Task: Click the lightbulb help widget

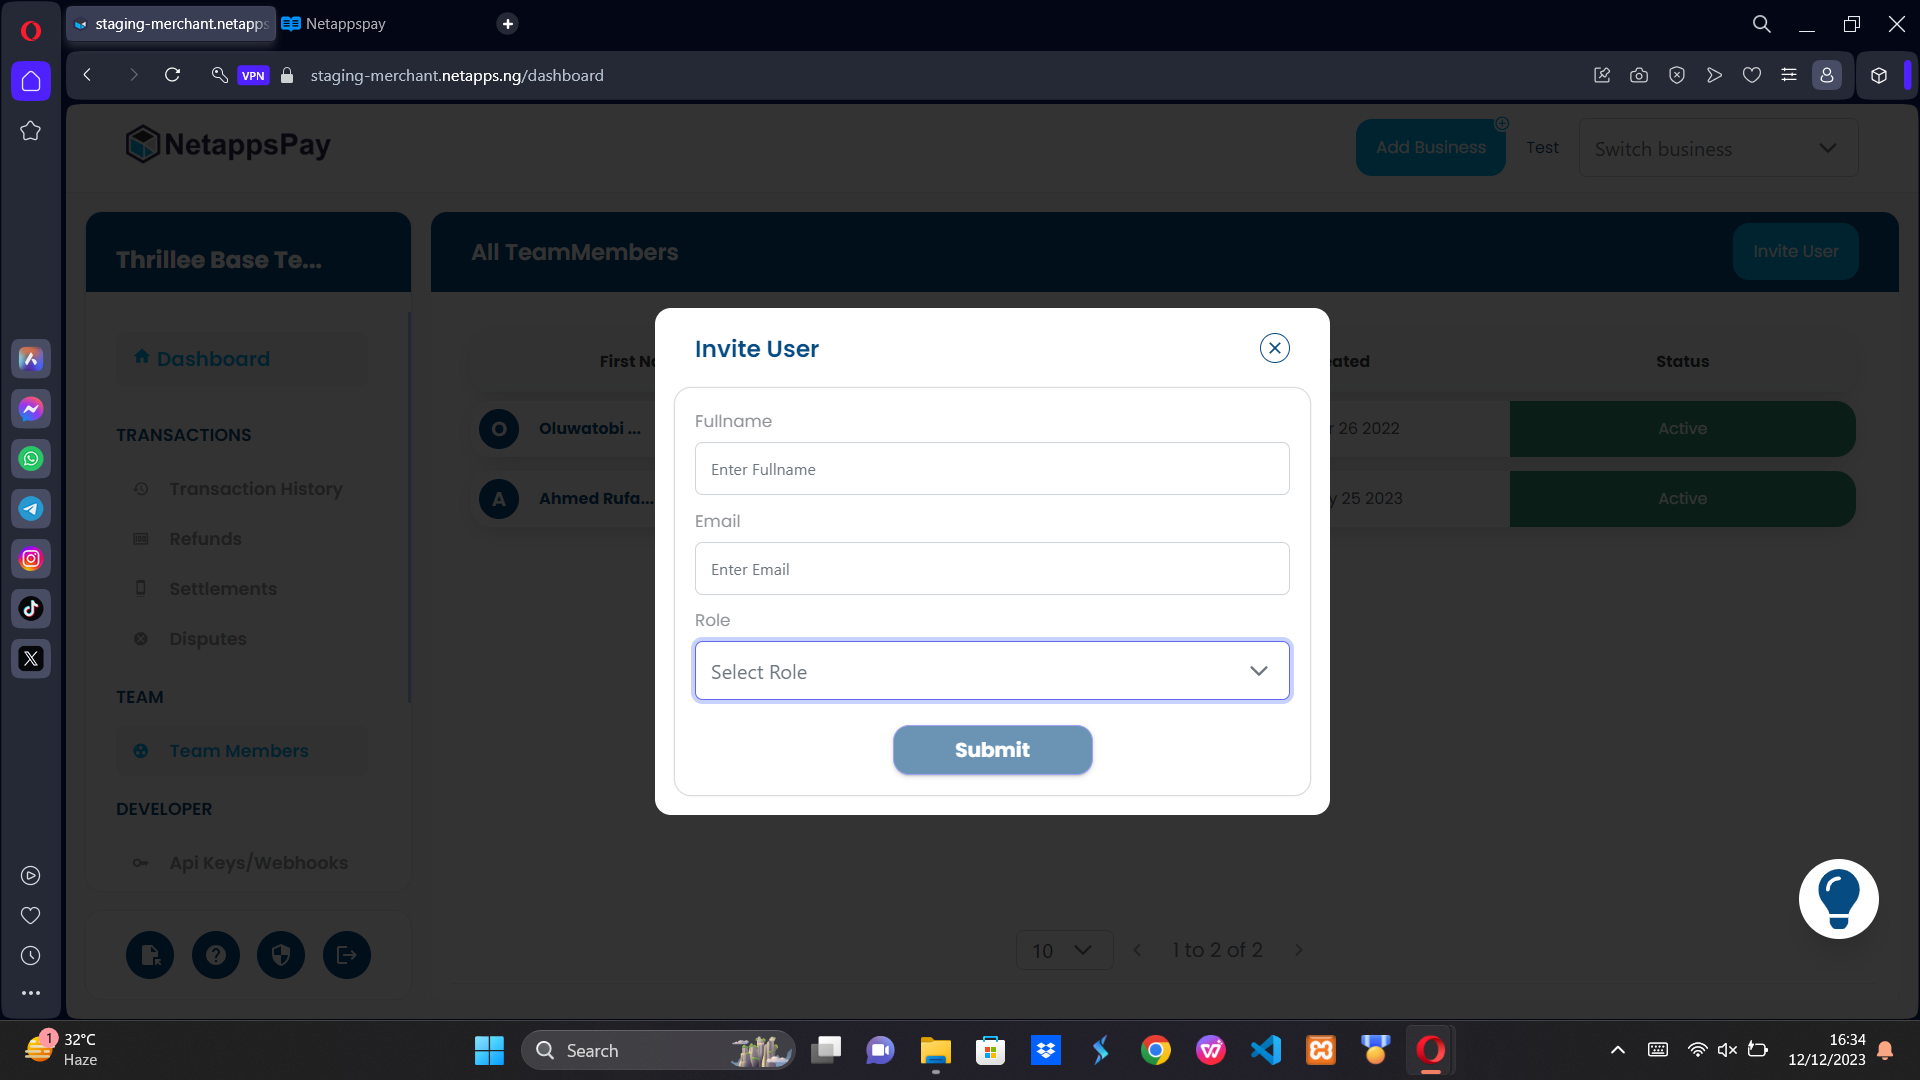Action: click(x=1838, y=899)
